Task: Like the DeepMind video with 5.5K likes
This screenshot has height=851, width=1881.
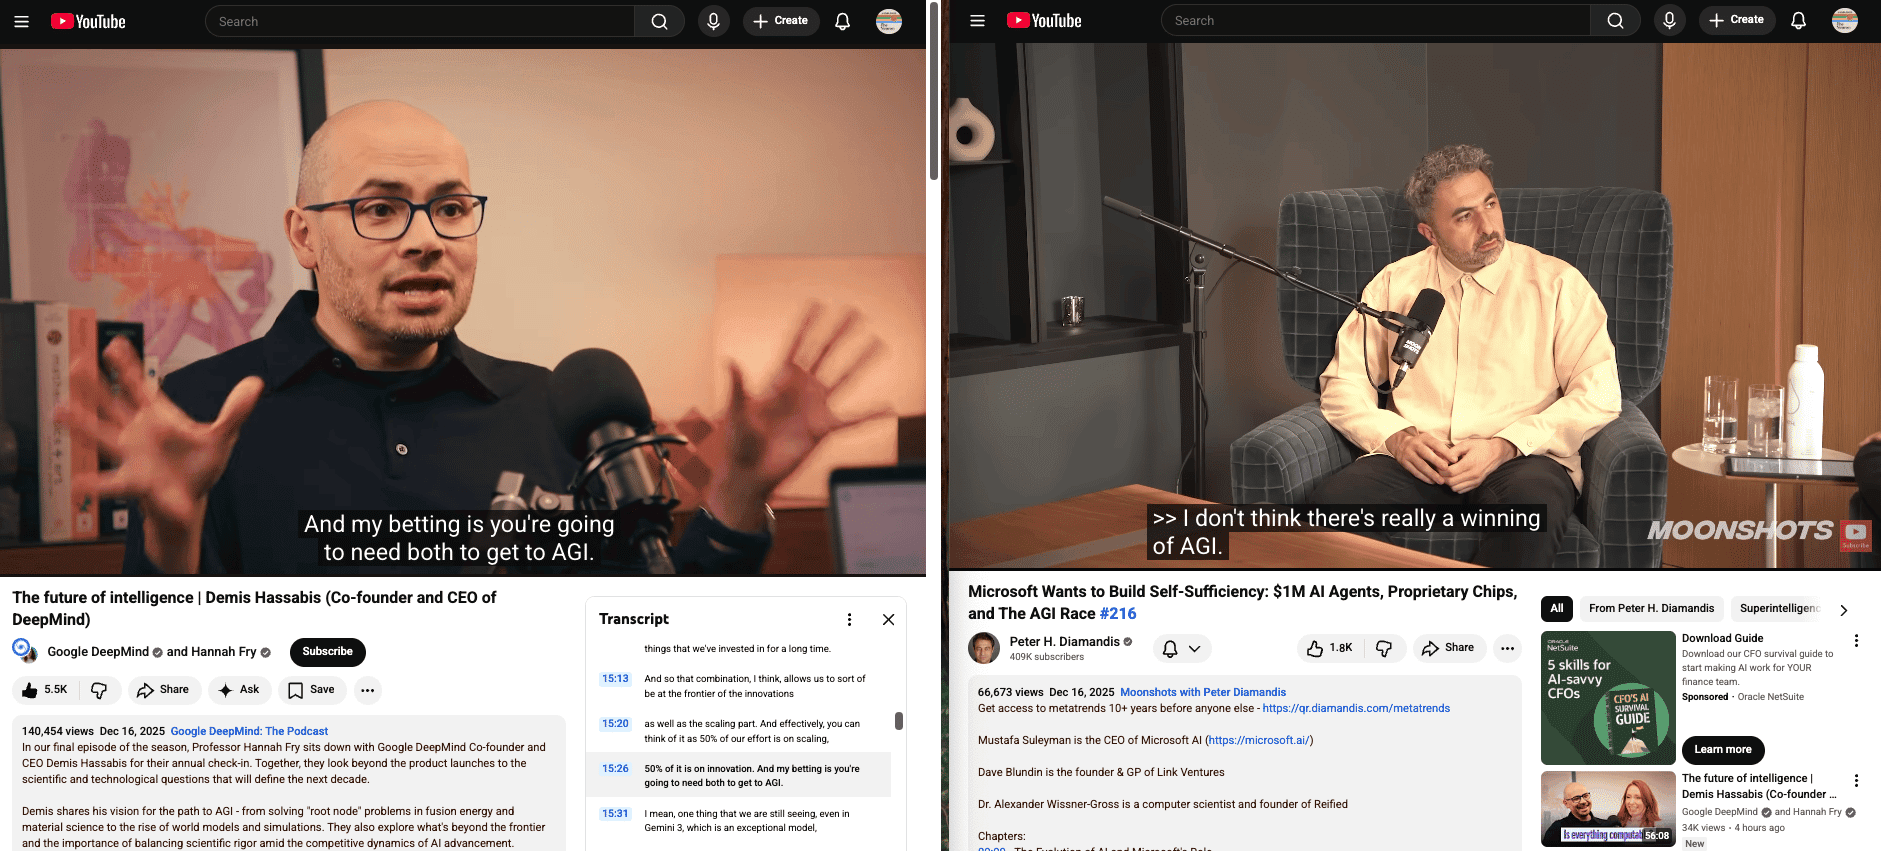Action: pos(44,690)
